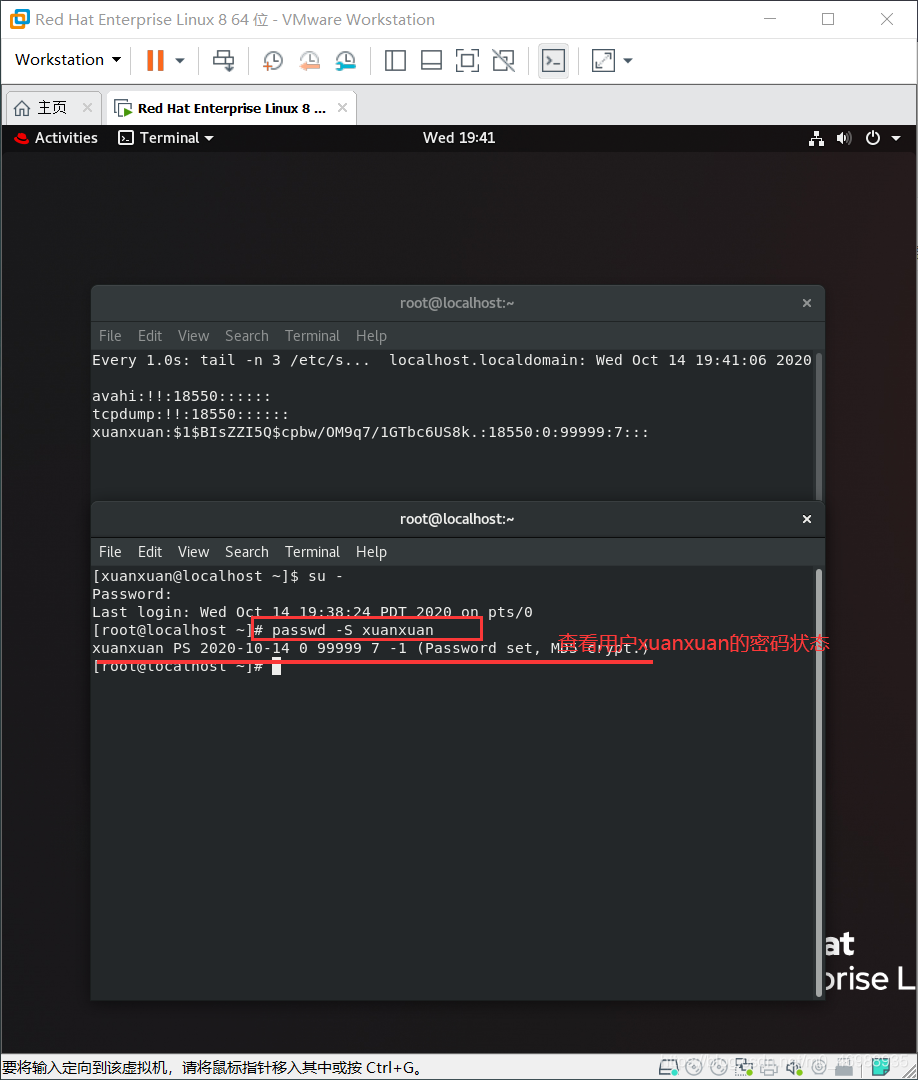Open File menu in lower terminal
Image resolution: width=918 pixels, height=1080 pixels.
tap(110, 552)
